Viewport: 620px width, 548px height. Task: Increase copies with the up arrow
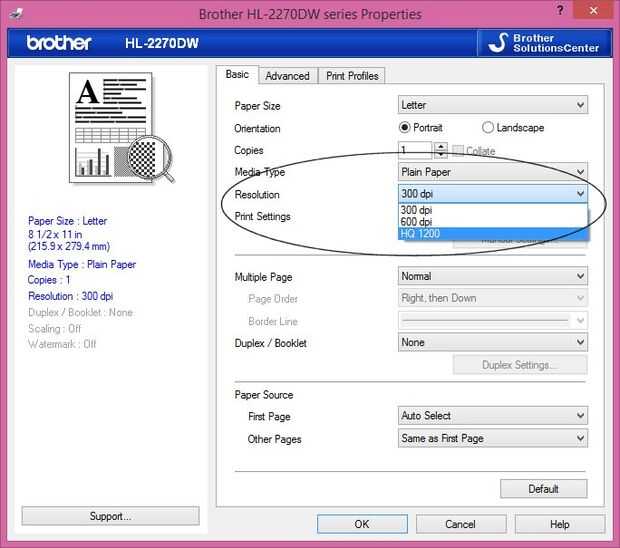pyautogui.click(x=440, y=147)
